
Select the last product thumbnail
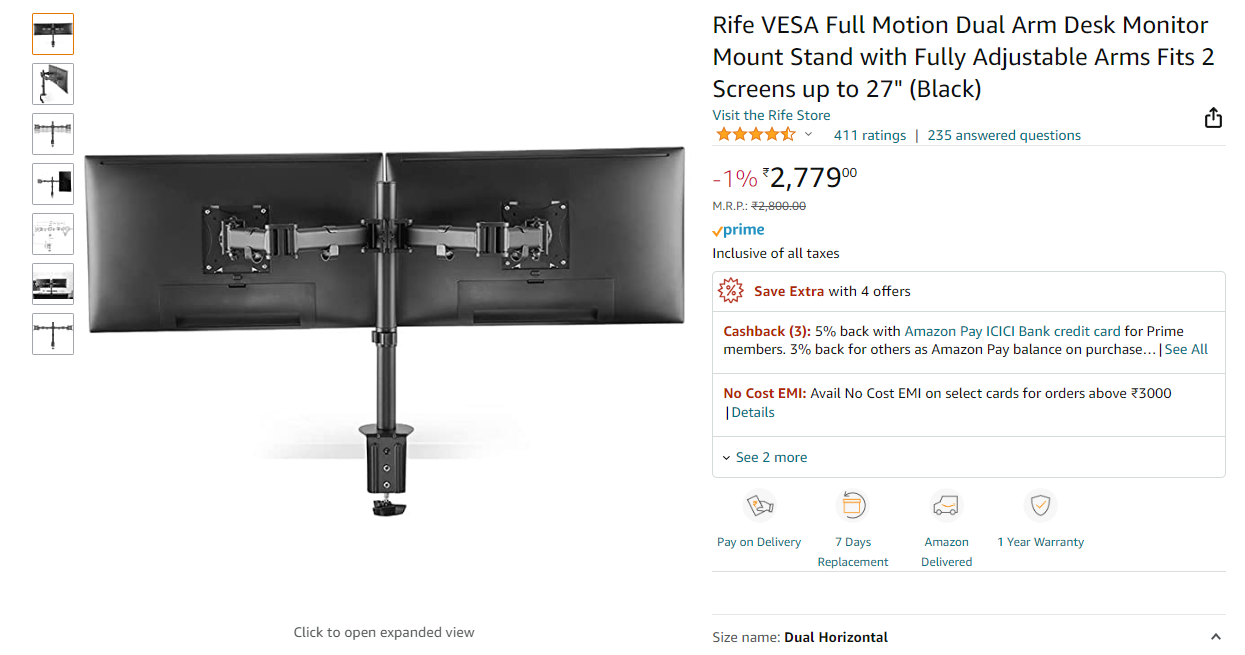click(53, 334)
